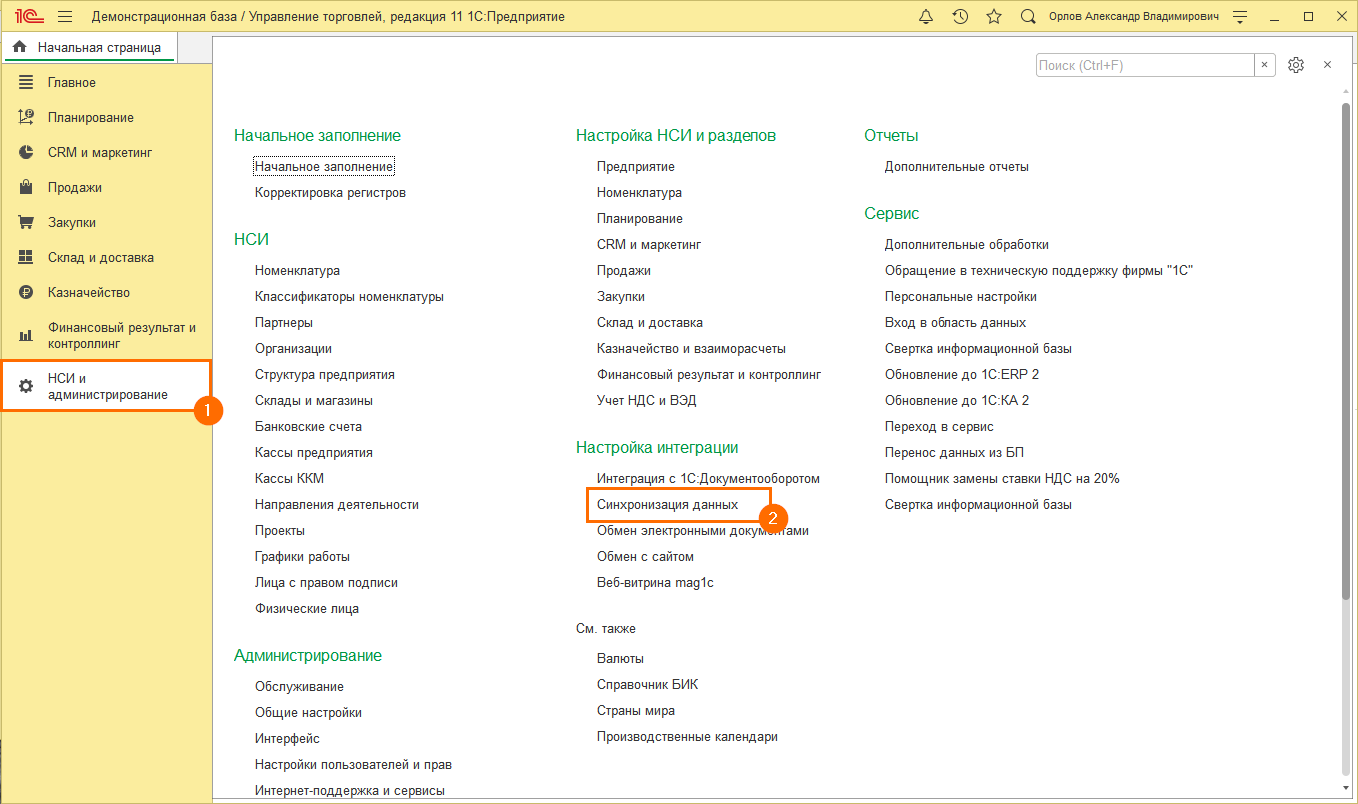Screen dimensions: 1358x804
Task: Open the hamburger main menu icon
Action: point(65,17)
